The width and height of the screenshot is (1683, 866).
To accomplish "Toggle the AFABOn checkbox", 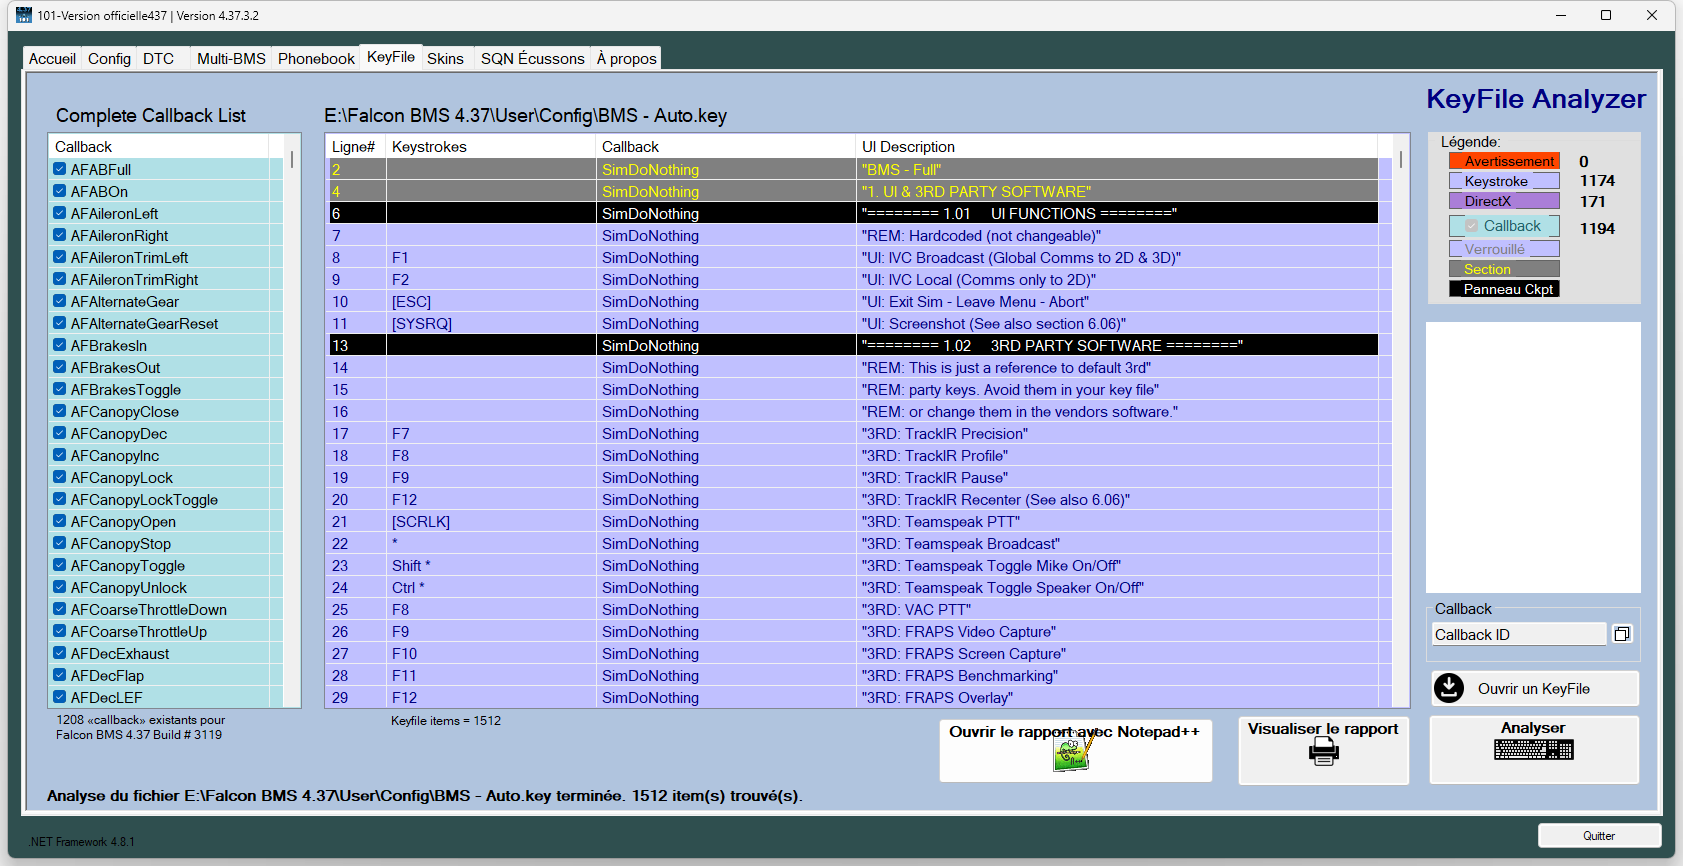I will tap(60, 191).
